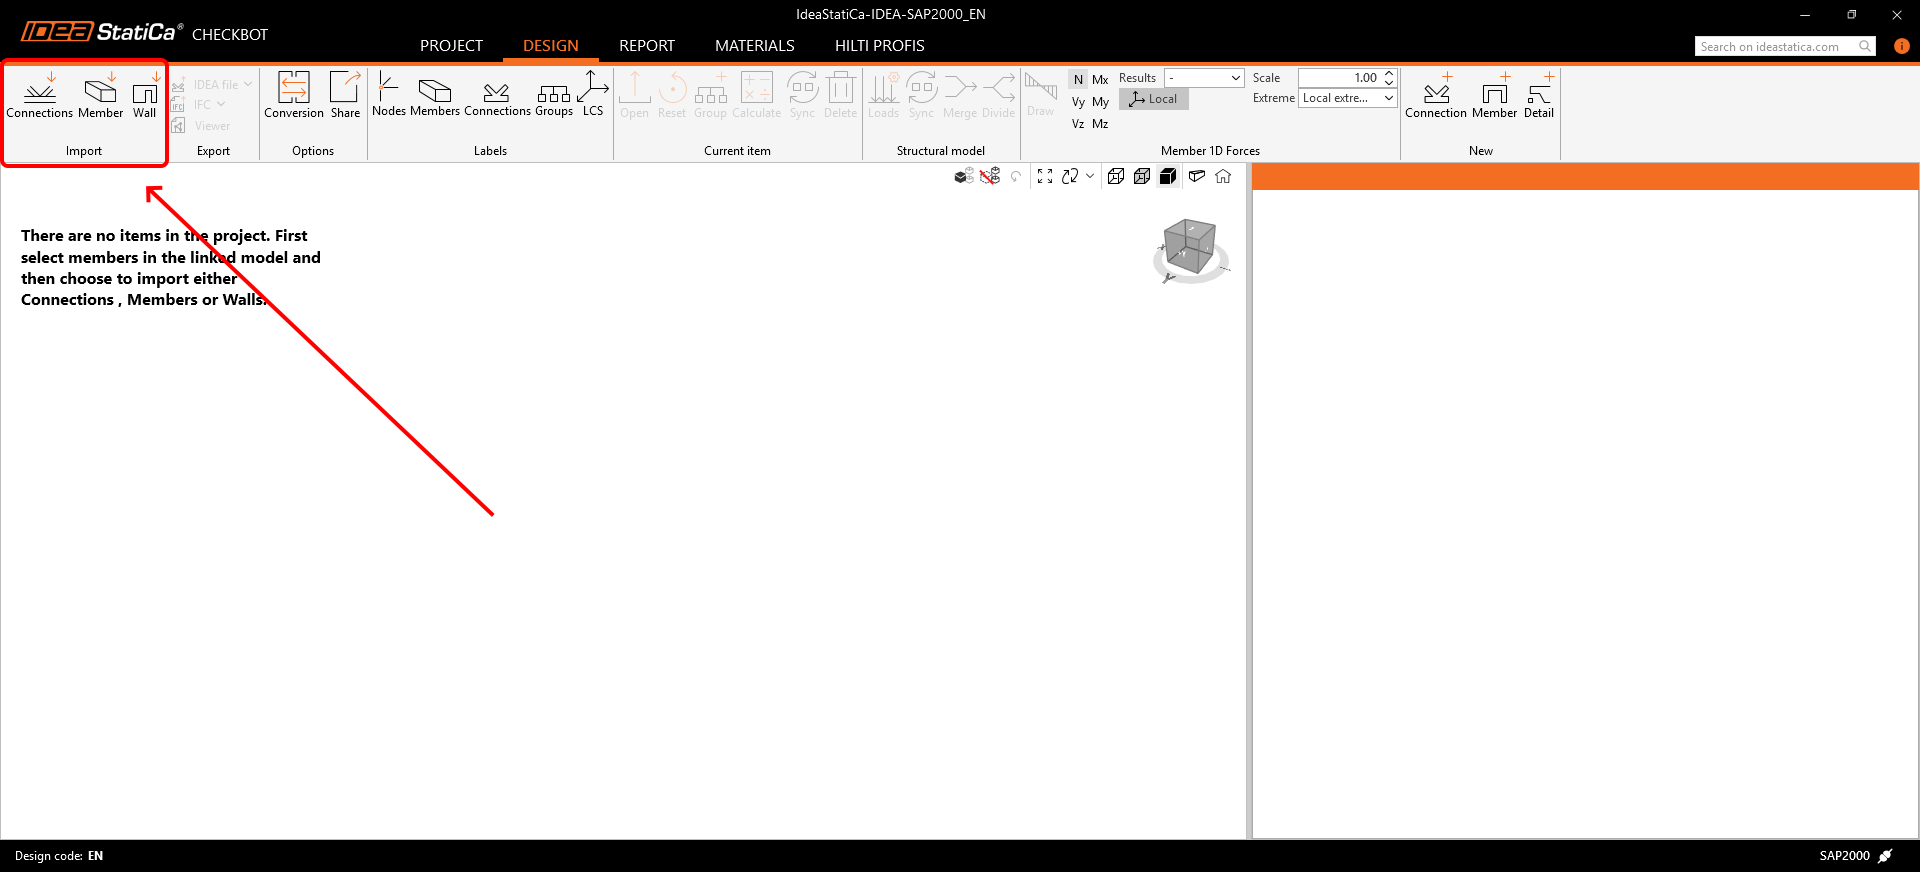The image size is (1920, 872).
Task: Click New Connection button
Action: tap(1435, 95)
